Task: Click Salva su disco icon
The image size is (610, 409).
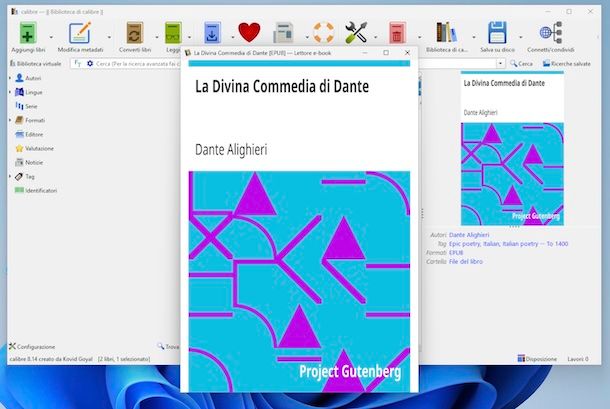Action: click(x=499, y=32)
